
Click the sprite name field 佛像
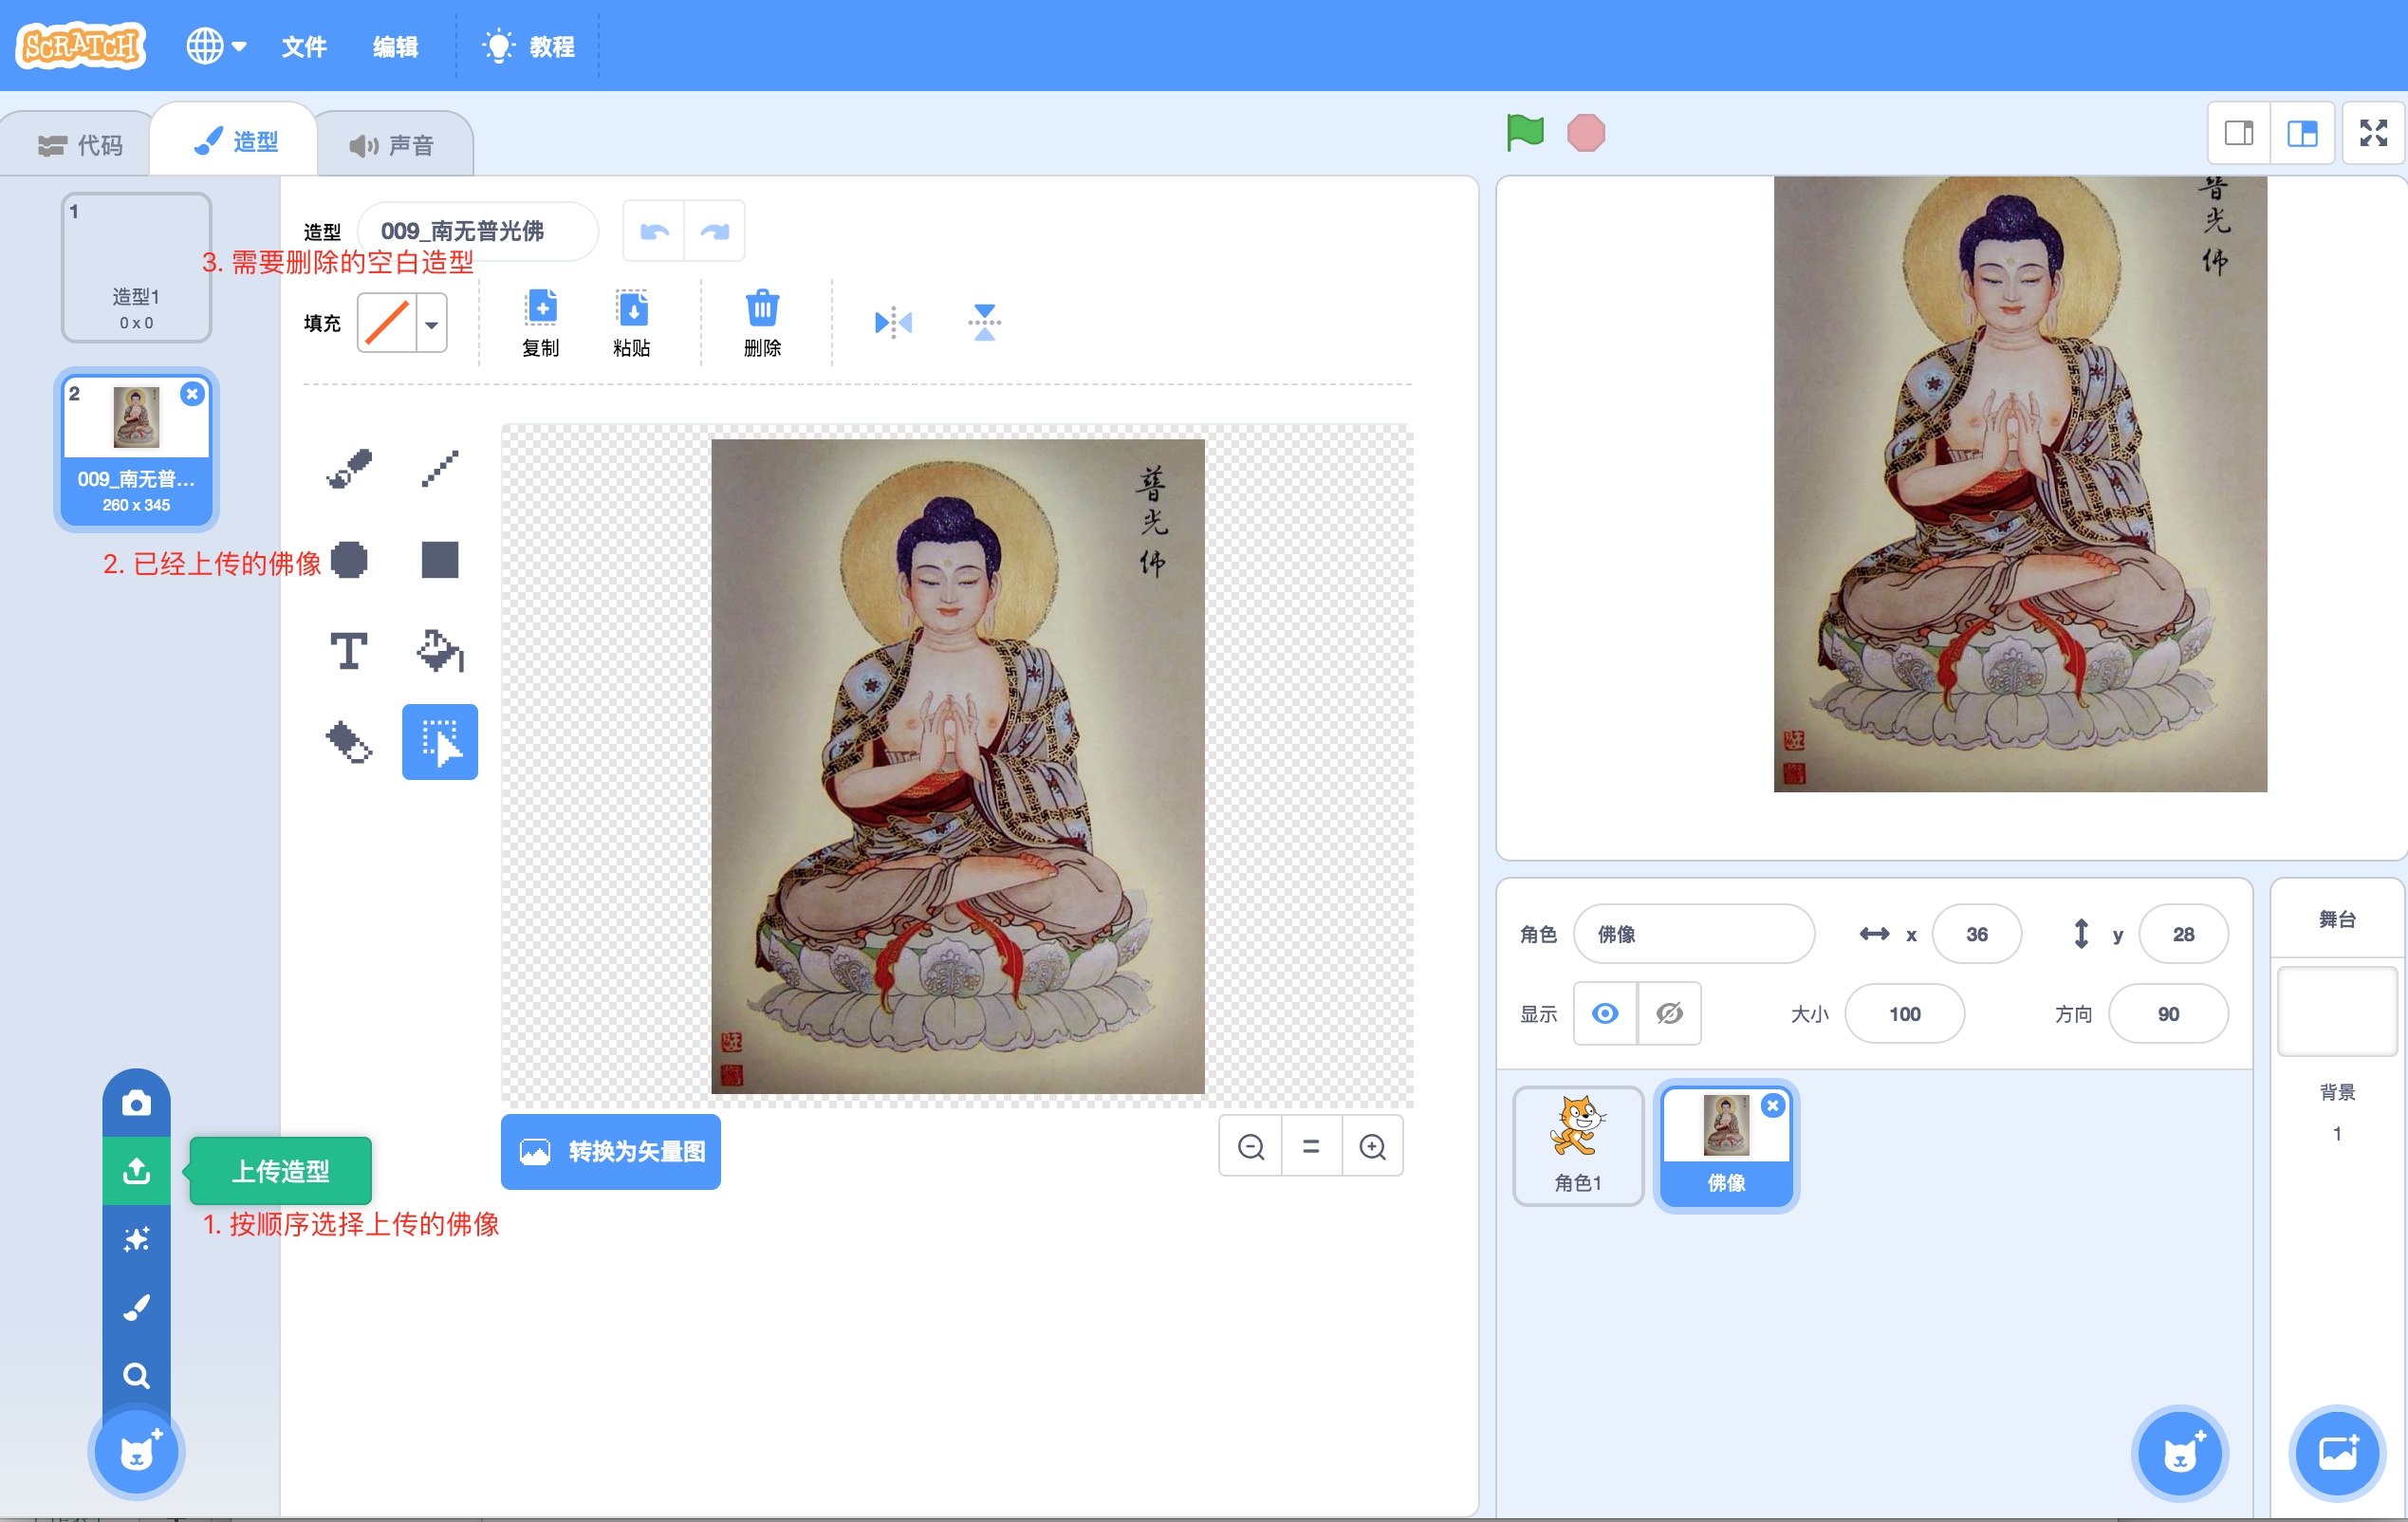[x=1694, y=934]
